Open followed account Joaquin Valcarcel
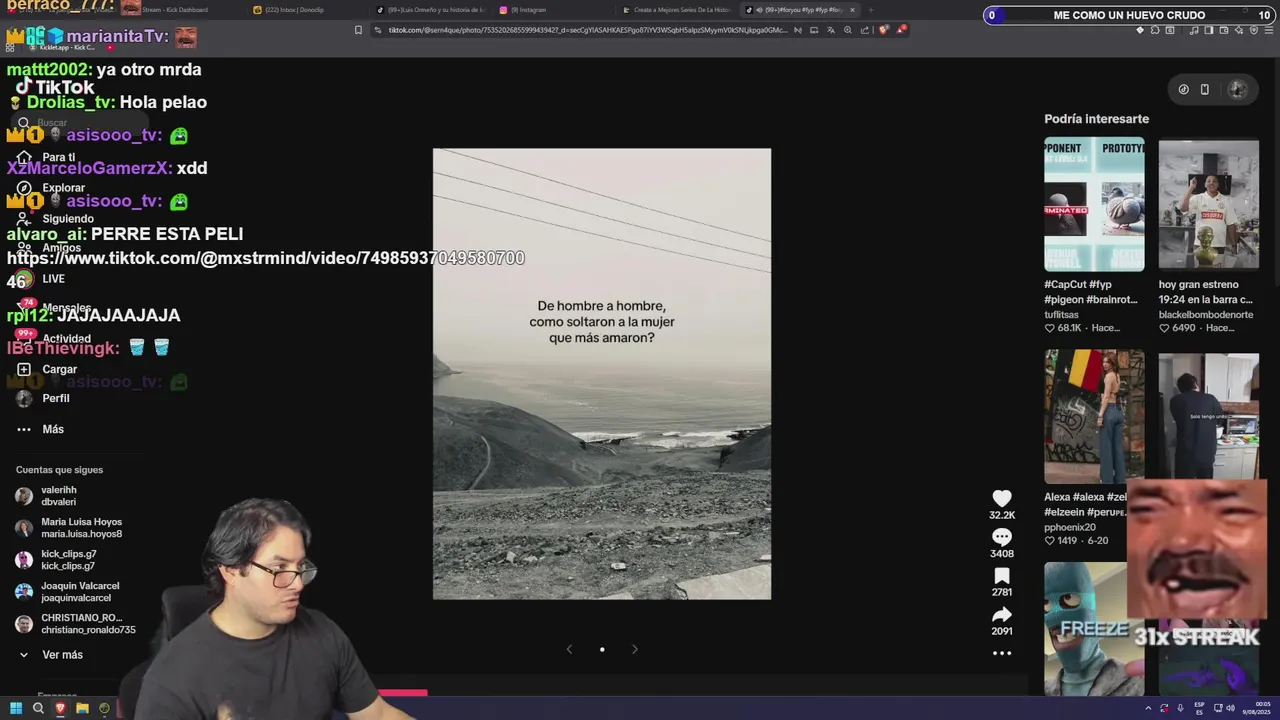The width and height of the screenshot is (1280, 720). [x=66, y=592]
